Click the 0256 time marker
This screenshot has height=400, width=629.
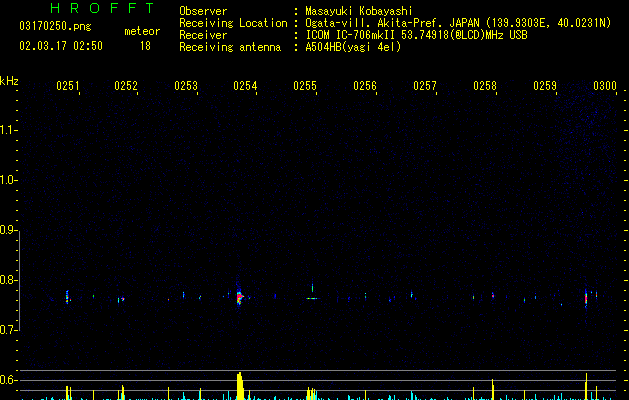pyautogui.click(x=365, y=86)
